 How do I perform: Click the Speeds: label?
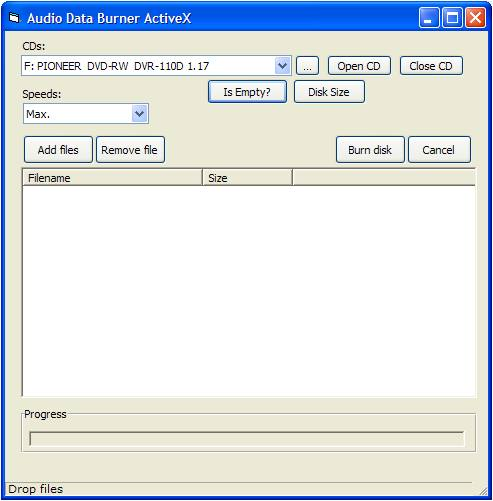coord(42,94)
